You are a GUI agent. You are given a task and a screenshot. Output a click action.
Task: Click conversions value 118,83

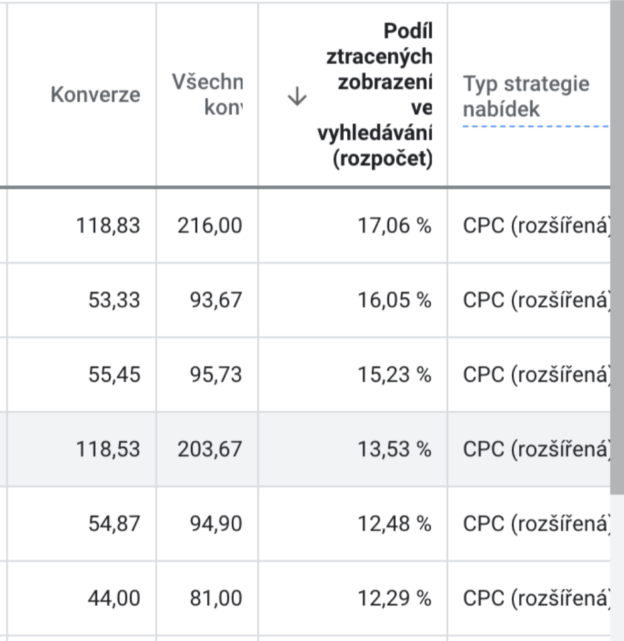point(108,226)
